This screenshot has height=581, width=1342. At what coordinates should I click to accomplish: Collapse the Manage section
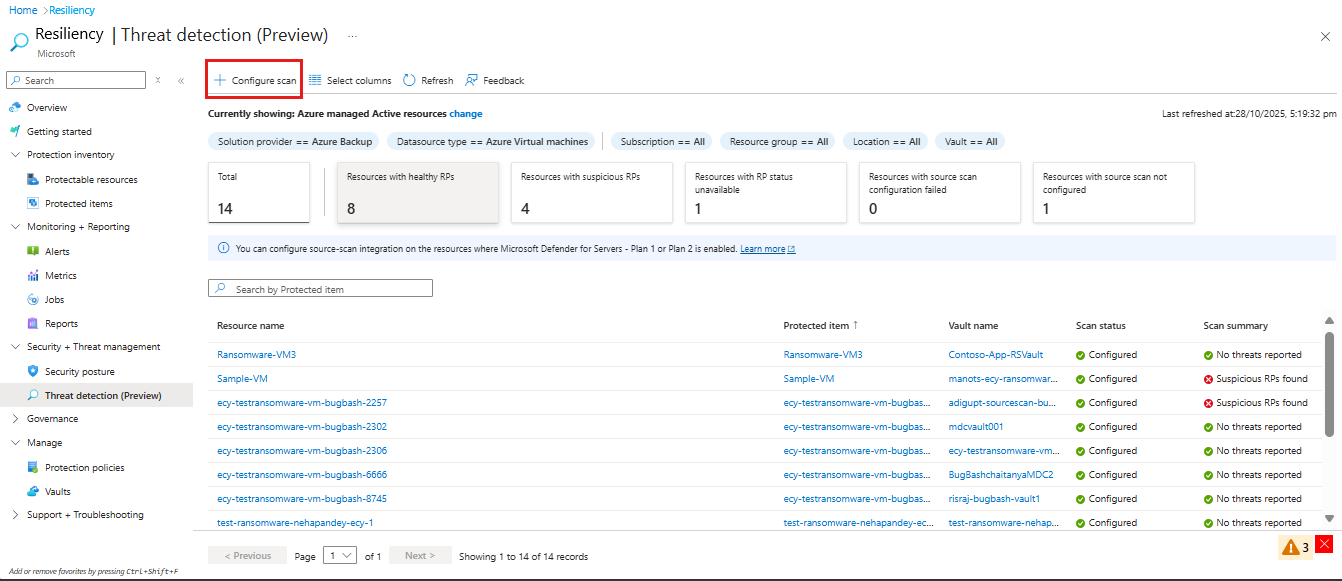(15, 443)
